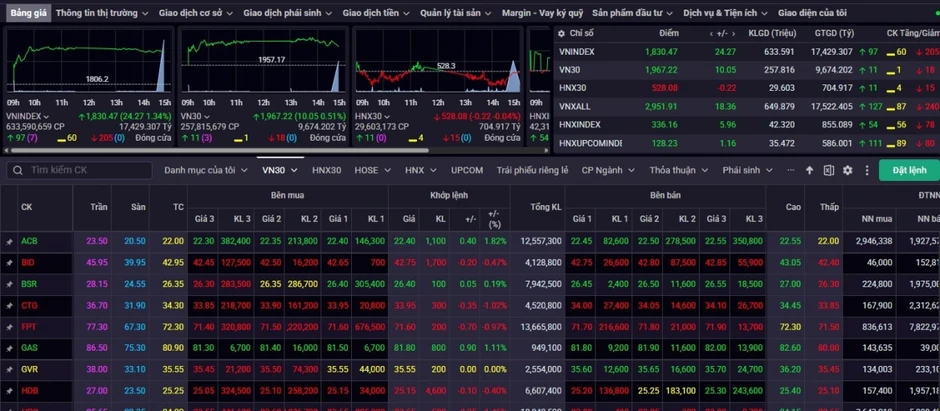Image resolution: width=940 pixels, height=411 pixels.
Task: Open the Margin - Vay ký quỹ menu
Action: tap(543, 13)
